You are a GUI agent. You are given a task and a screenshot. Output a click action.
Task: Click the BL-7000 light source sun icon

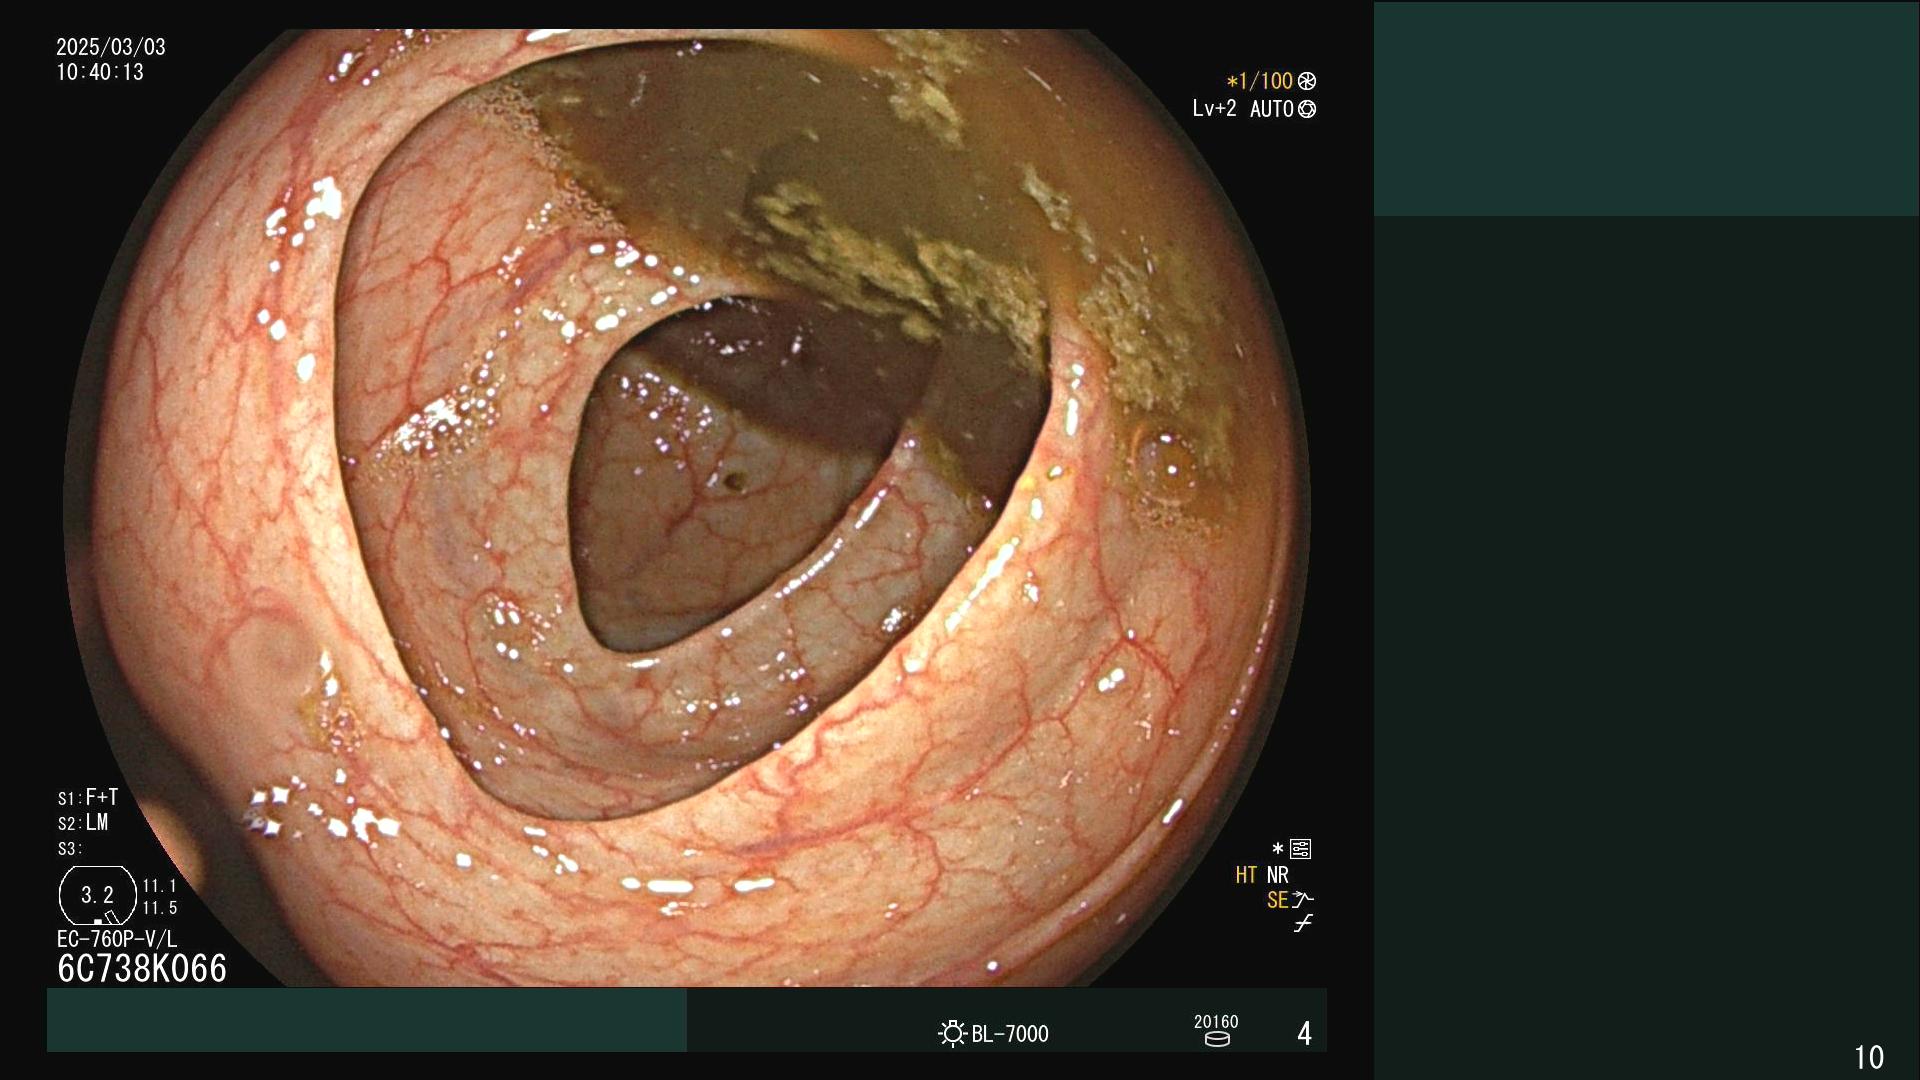point(952,1033)
